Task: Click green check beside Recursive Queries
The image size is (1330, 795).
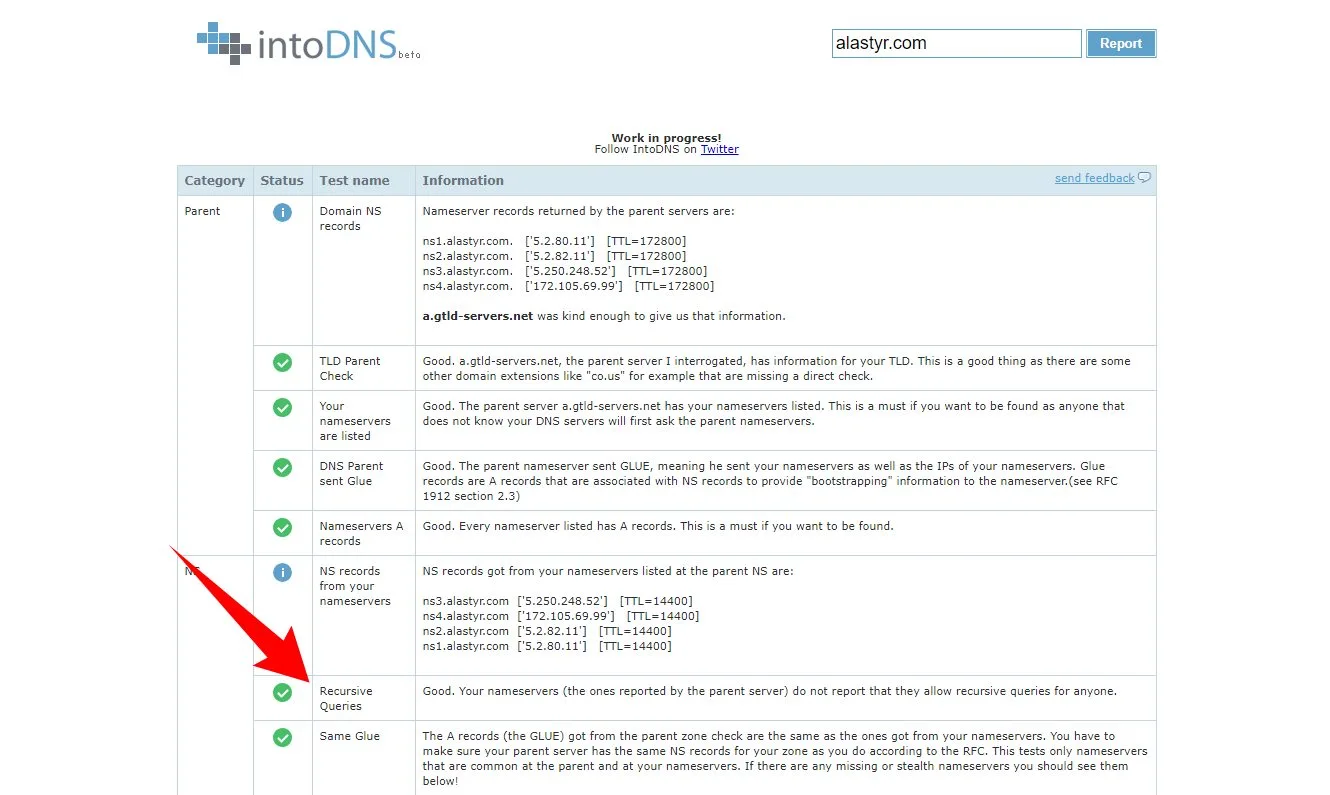Action: coord(282,692)
